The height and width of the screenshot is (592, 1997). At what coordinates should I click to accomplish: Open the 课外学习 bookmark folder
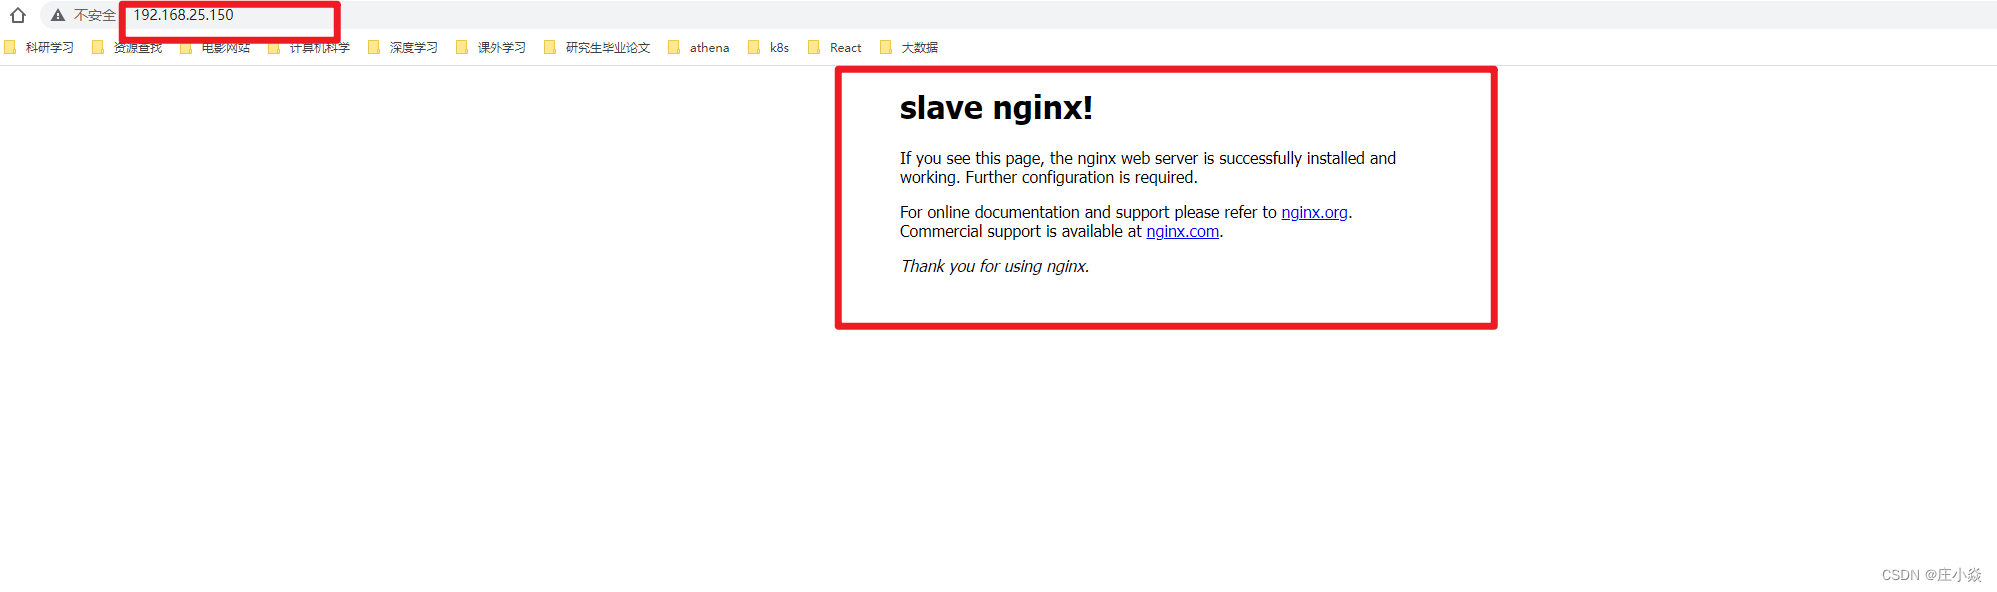point(491,47)
